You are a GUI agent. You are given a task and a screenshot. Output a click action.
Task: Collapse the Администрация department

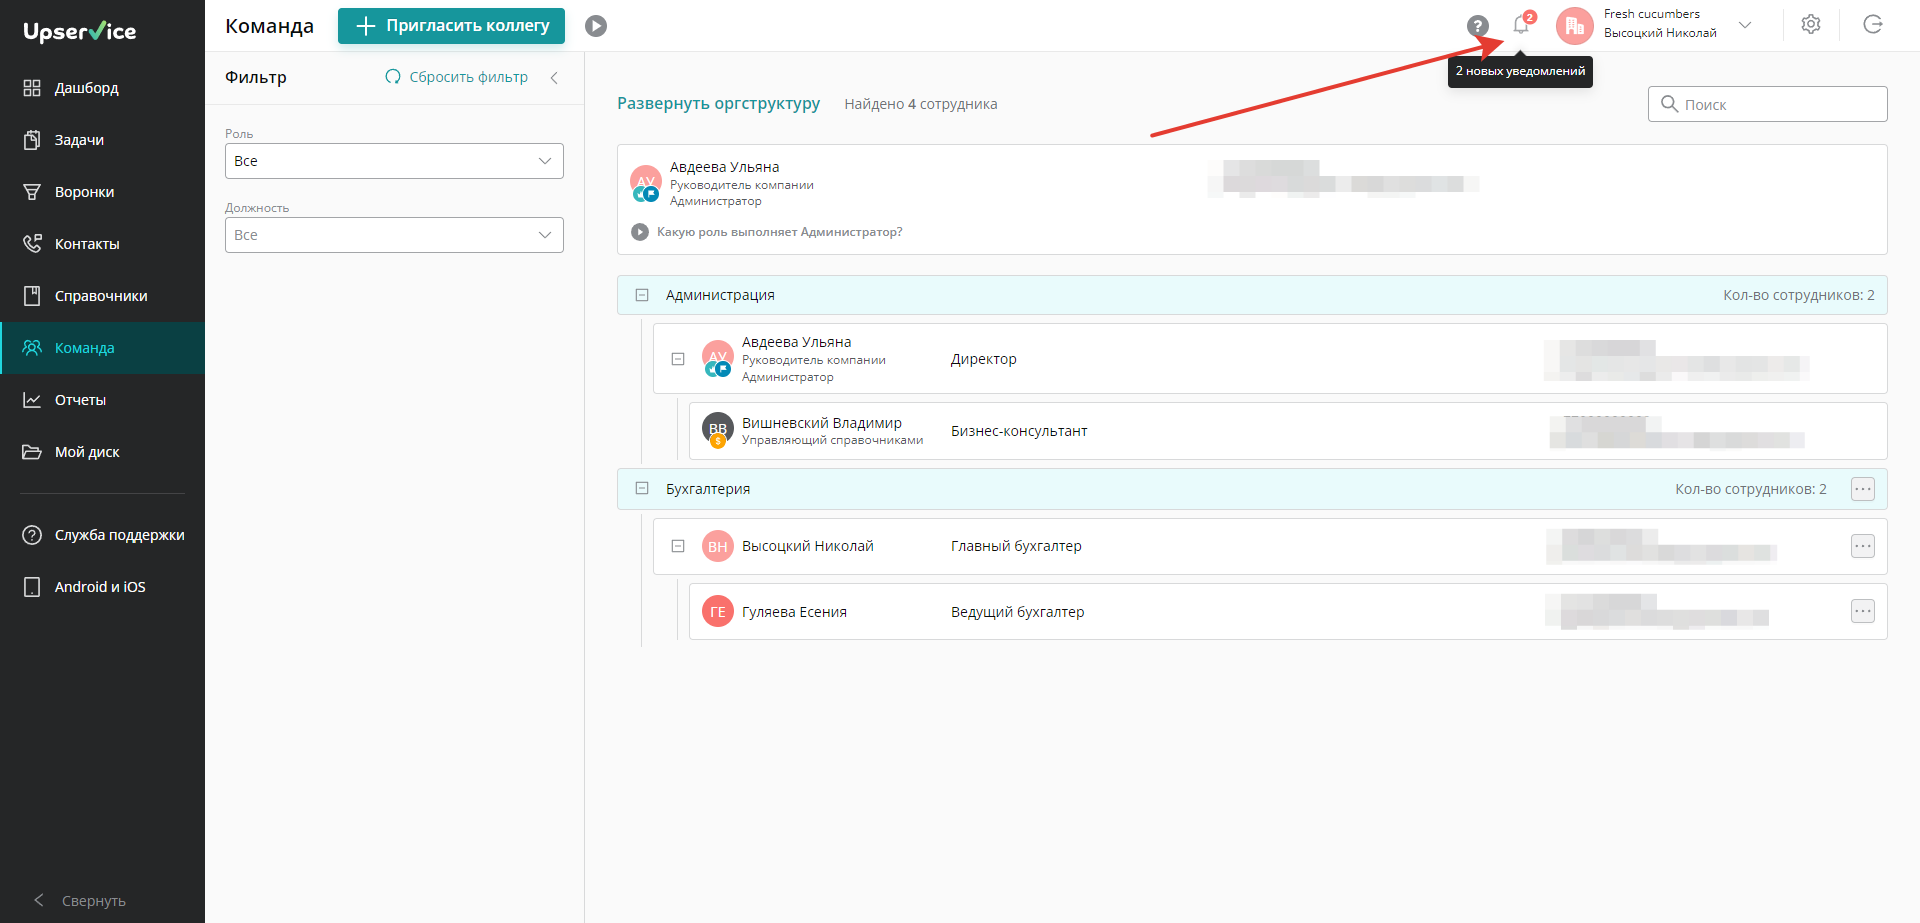point(642,295)
